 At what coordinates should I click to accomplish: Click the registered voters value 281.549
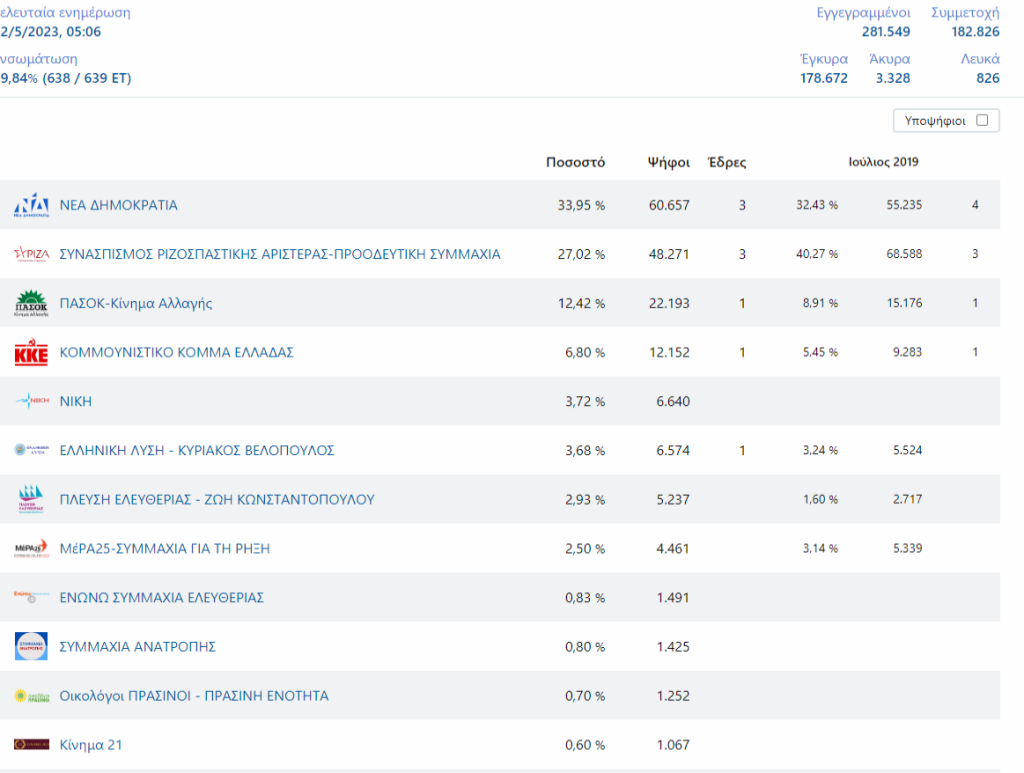(886, 32)
